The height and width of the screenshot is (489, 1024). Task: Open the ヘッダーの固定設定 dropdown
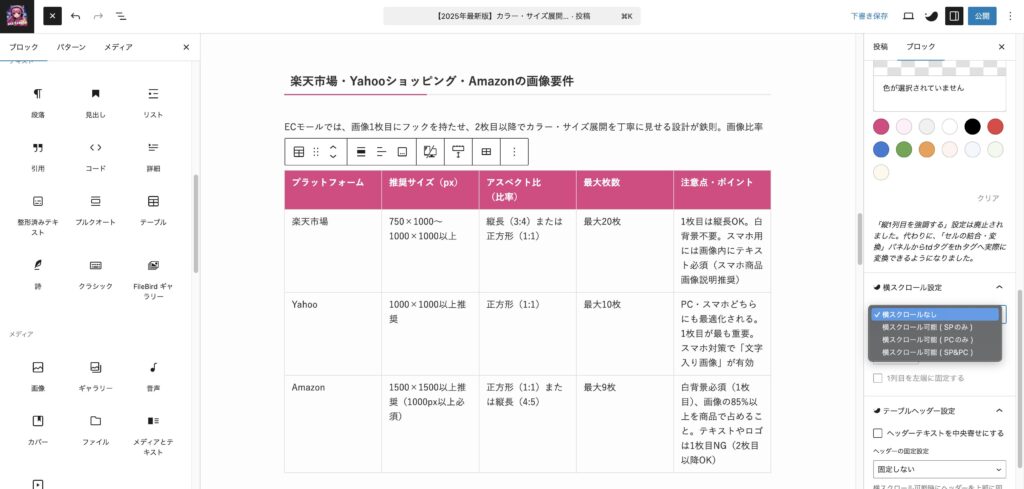(x=939, y=469)
